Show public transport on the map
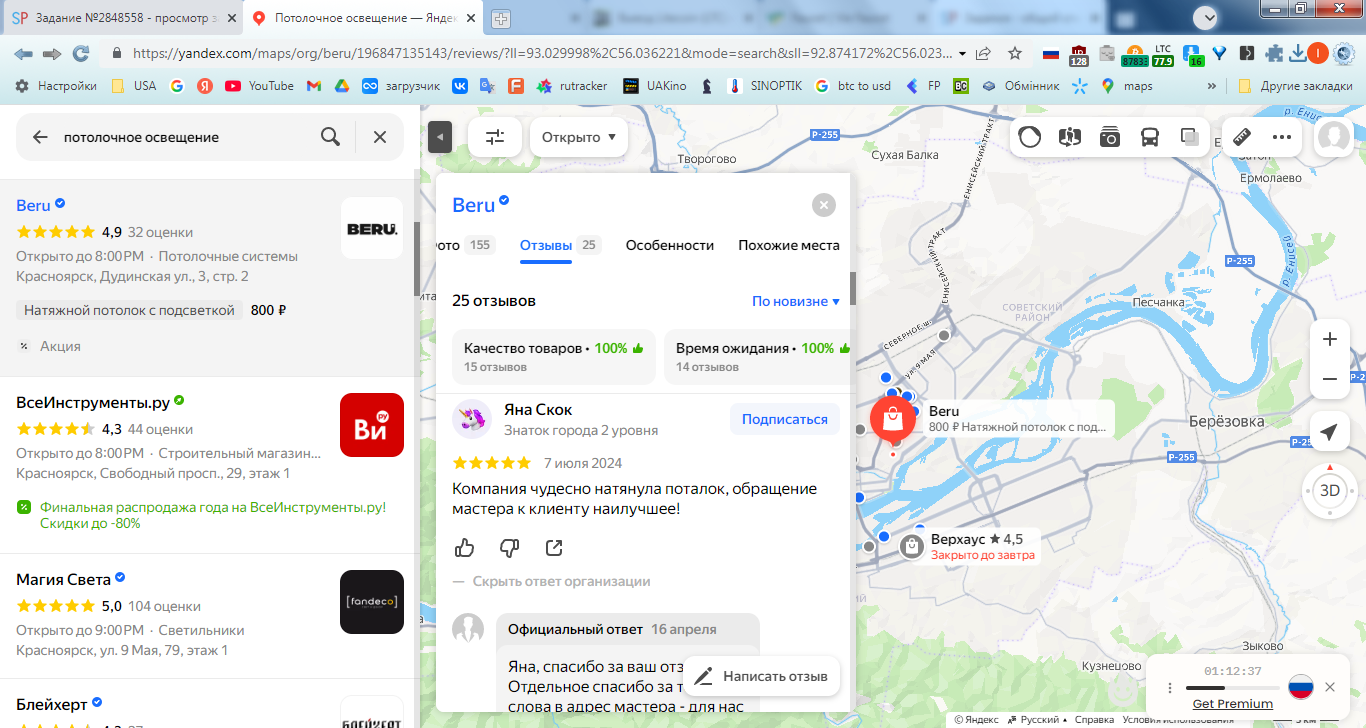Screen dimensions: 1366x728 pos(1150,137)
